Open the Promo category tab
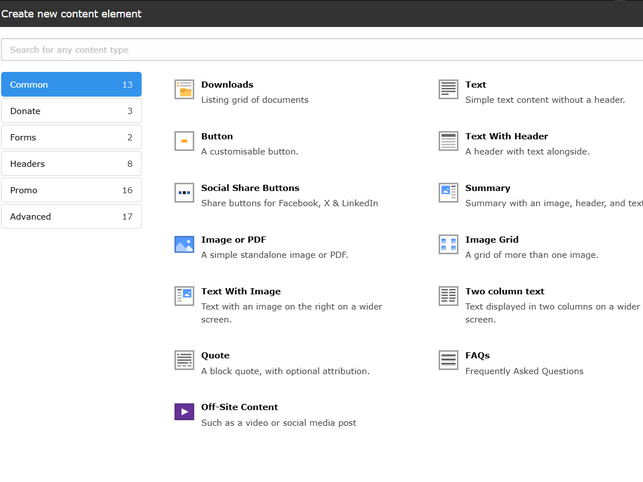The width and height of the screenshot is (643, 482). (71, 190)
